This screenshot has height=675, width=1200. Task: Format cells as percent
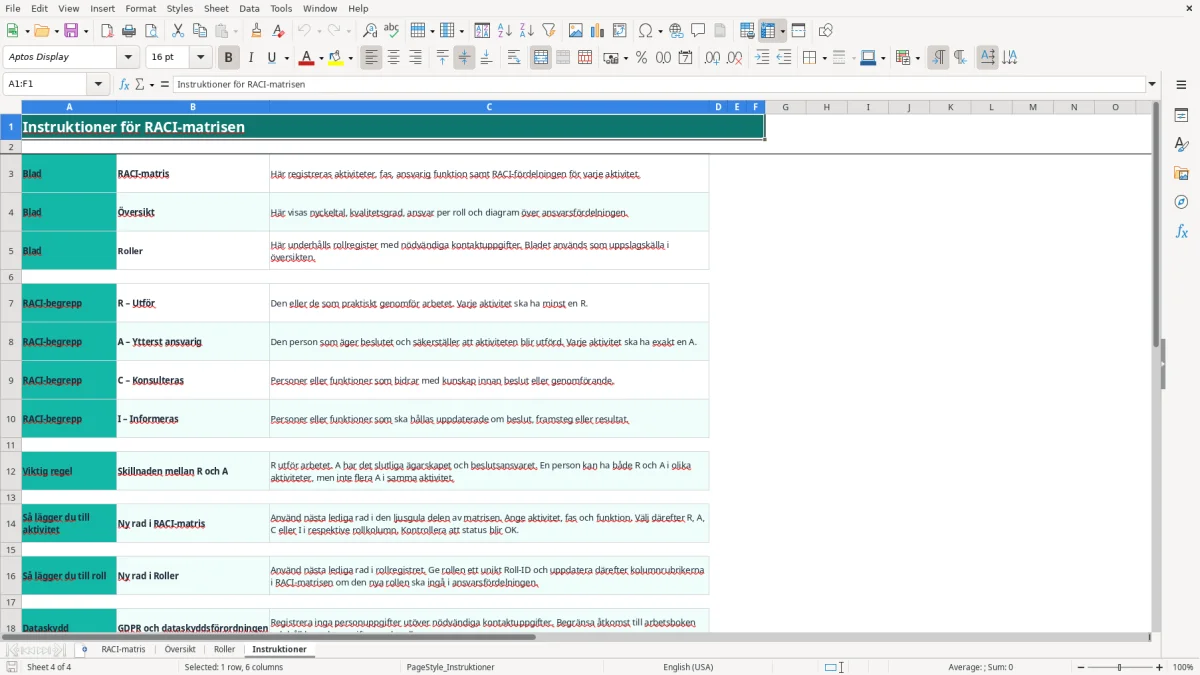(641, 58)
